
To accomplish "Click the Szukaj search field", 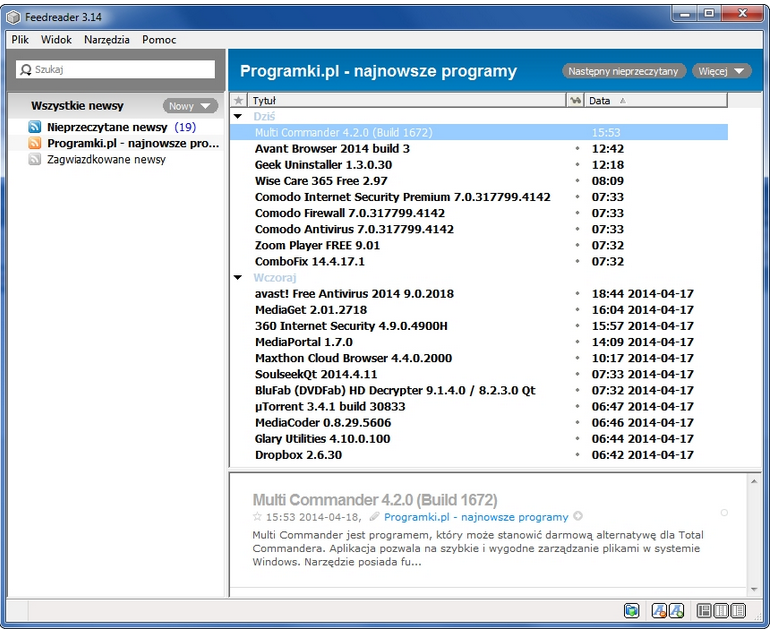I will 116,70.
